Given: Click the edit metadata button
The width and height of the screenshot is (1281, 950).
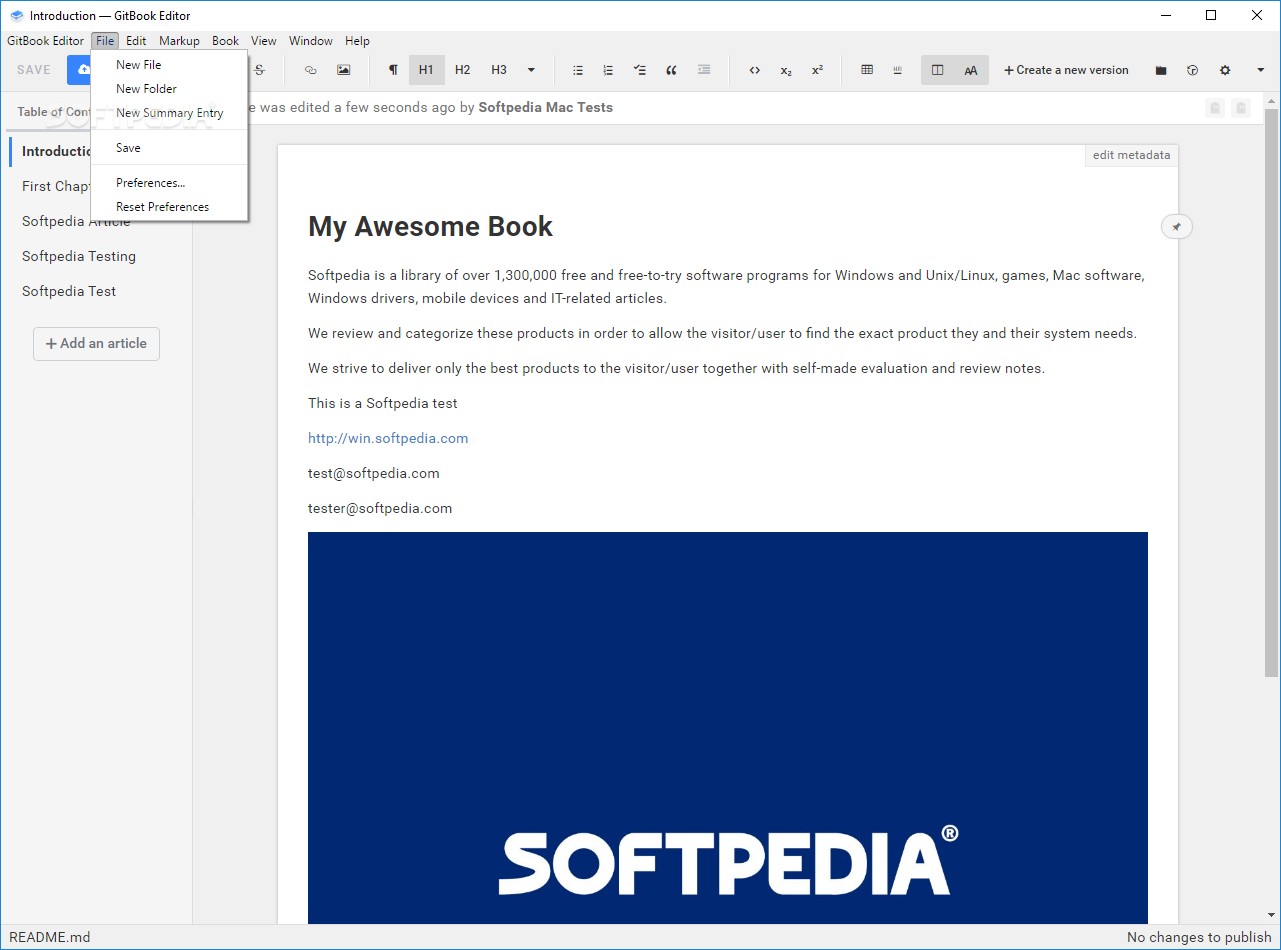Looking at the screenshot, I should coord(1131,155).
